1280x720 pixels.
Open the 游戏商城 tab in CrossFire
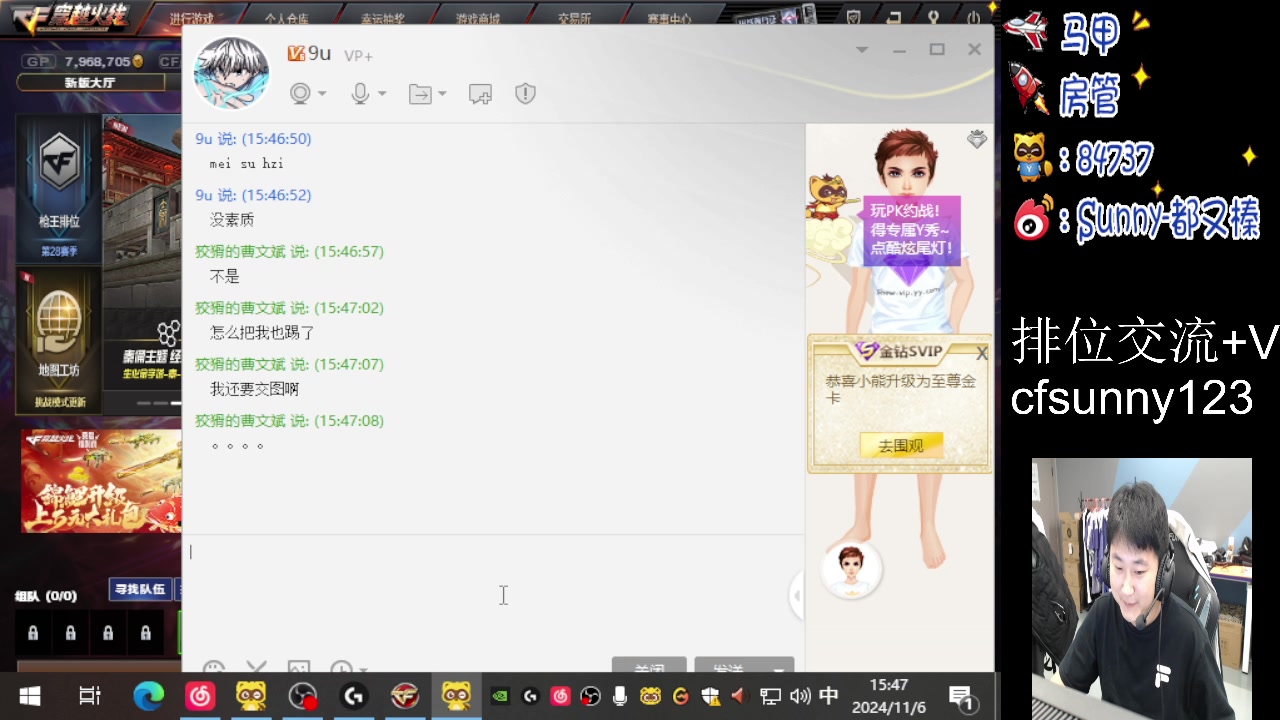pos(478,17)
